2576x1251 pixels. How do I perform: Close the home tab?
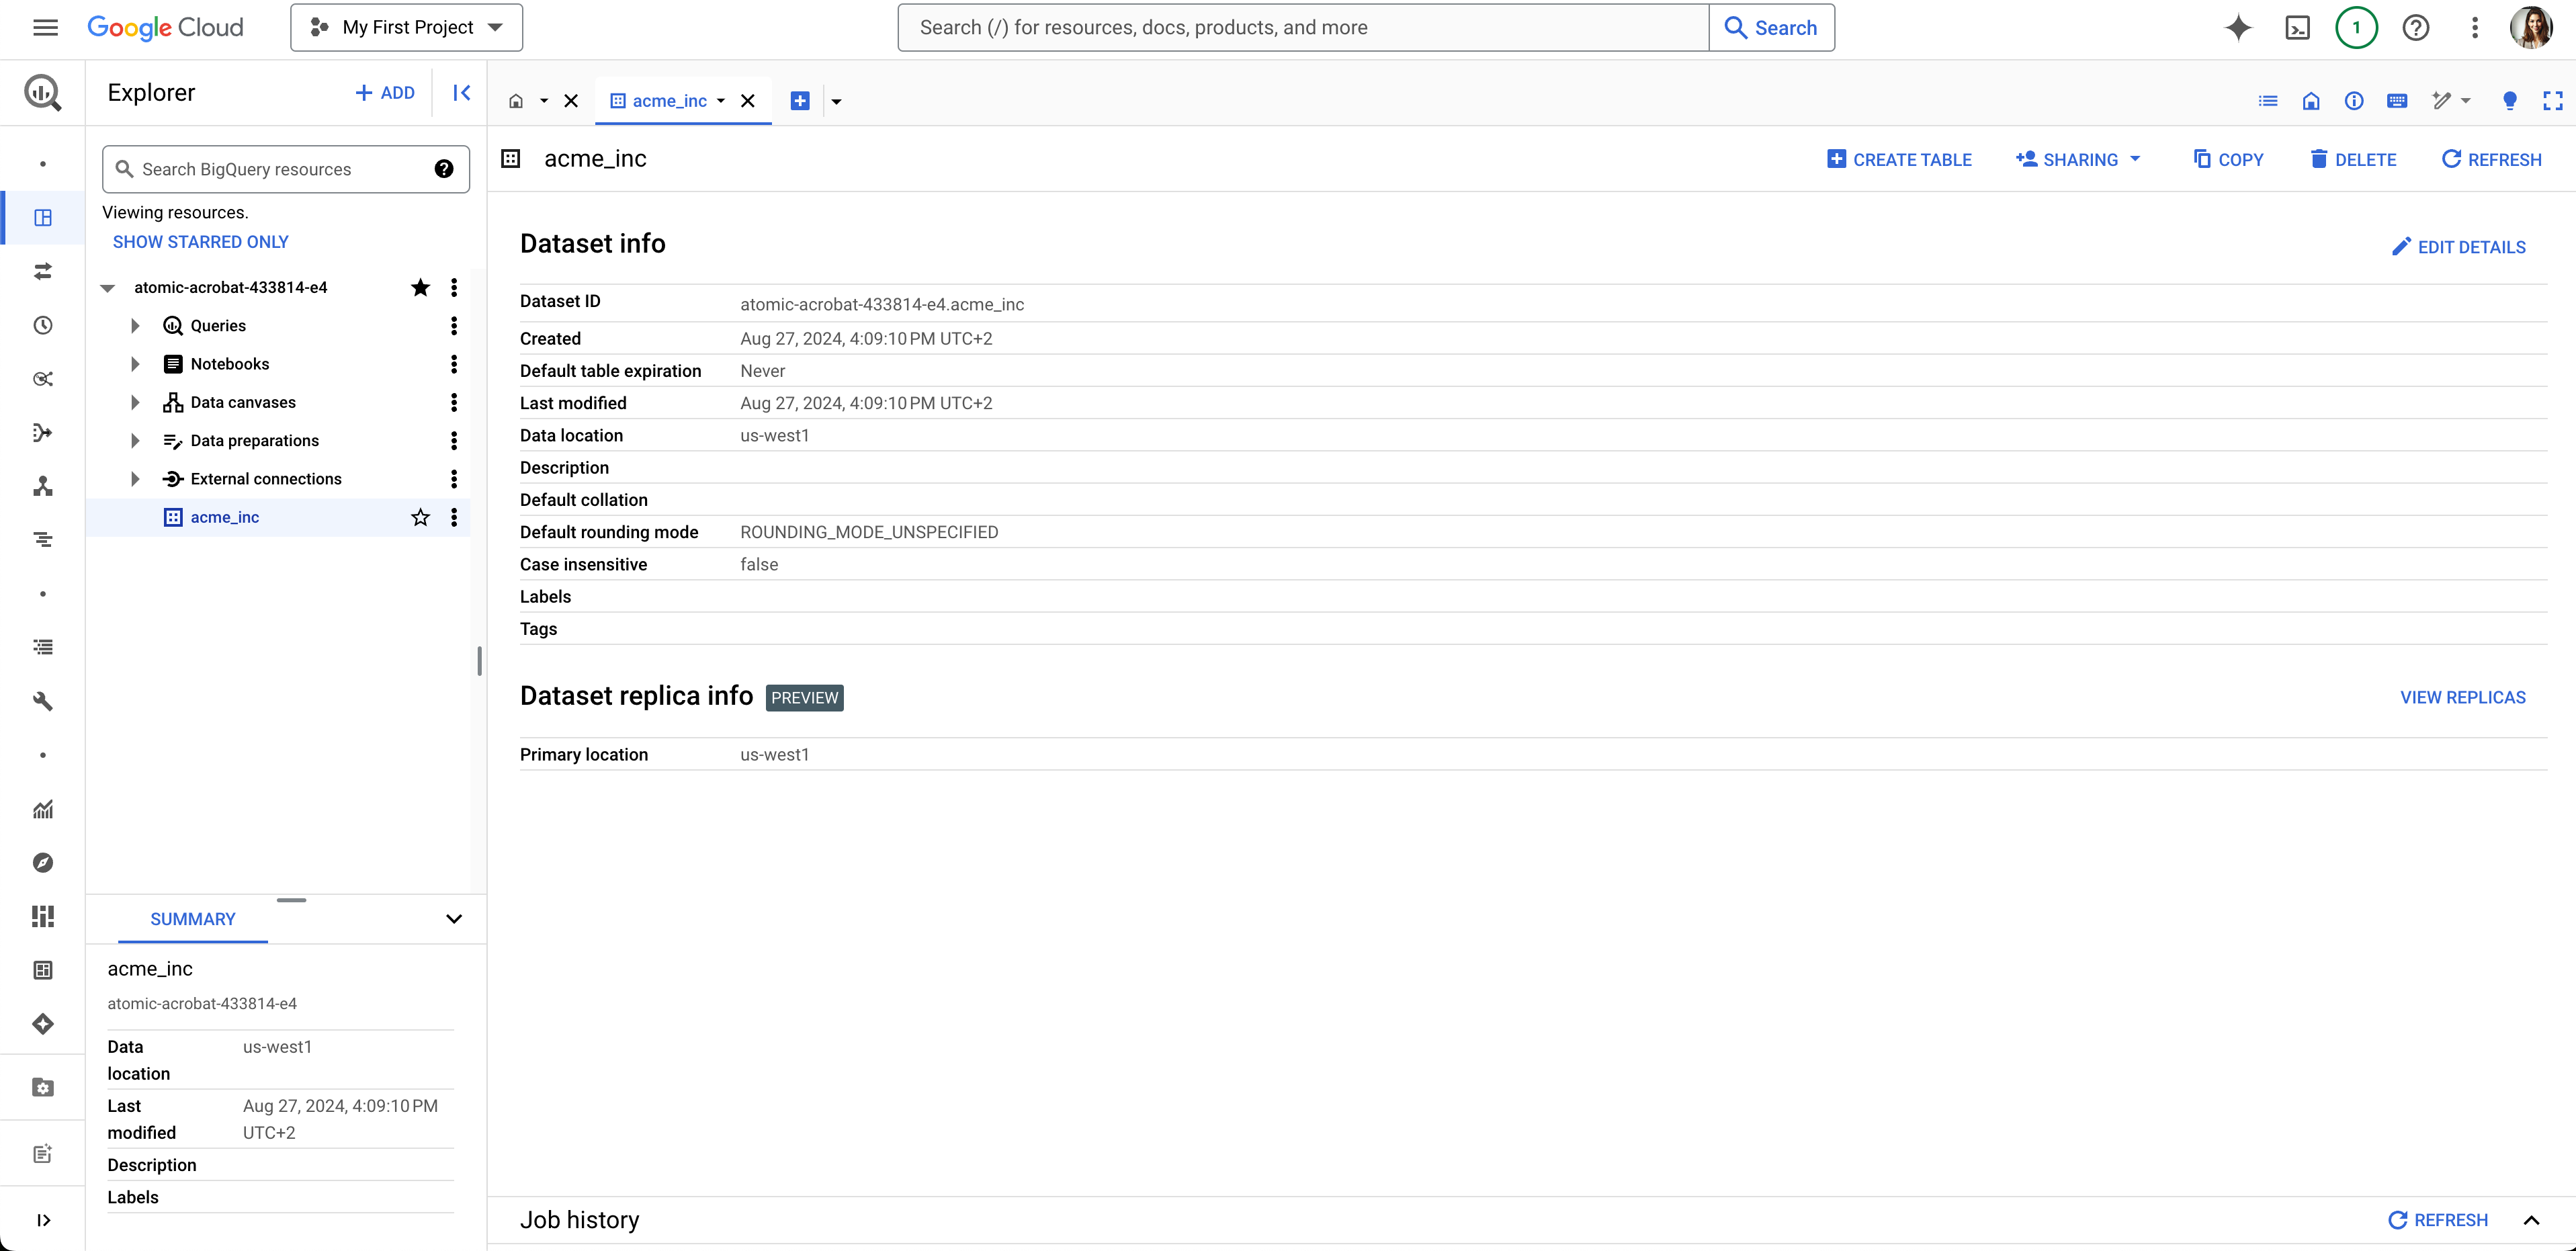(571, 101)
